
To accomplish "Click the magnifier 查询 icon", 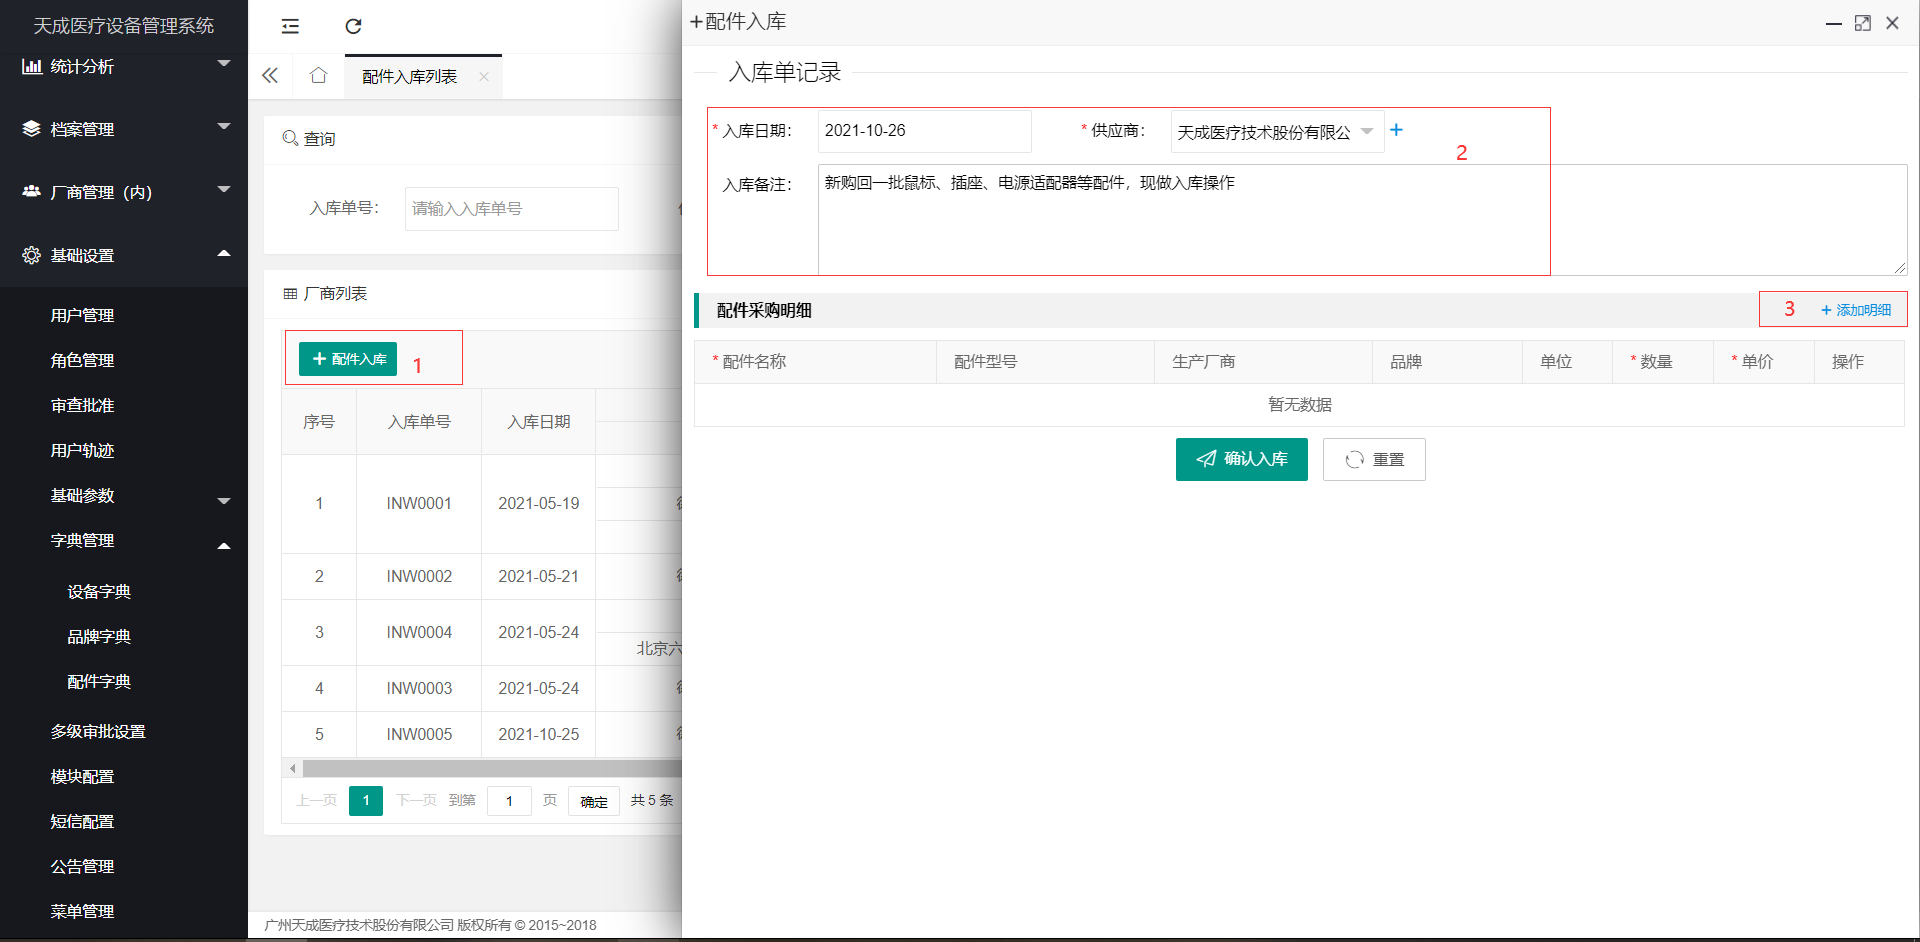I will (x=290, y=138).
